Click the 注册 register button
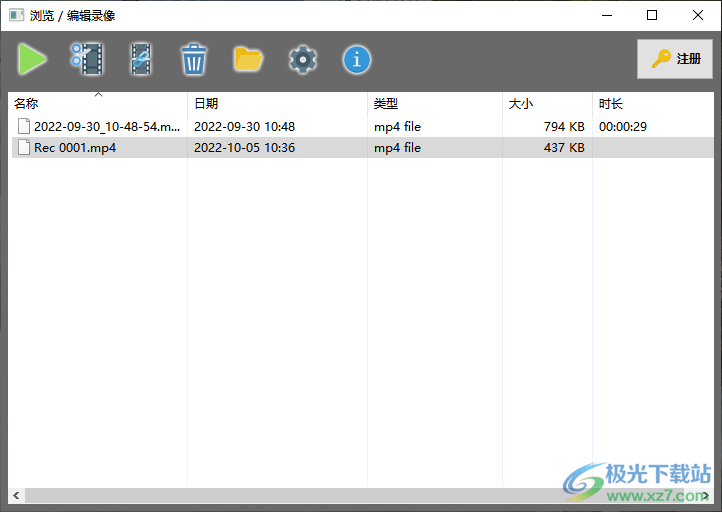This screenshot has width=722, height=512. coord(675,59)
